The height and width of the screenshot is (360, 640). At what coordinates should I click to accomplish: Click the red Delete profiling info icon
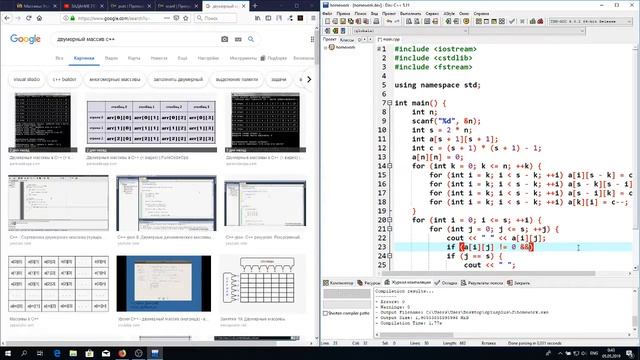[540, 21]
